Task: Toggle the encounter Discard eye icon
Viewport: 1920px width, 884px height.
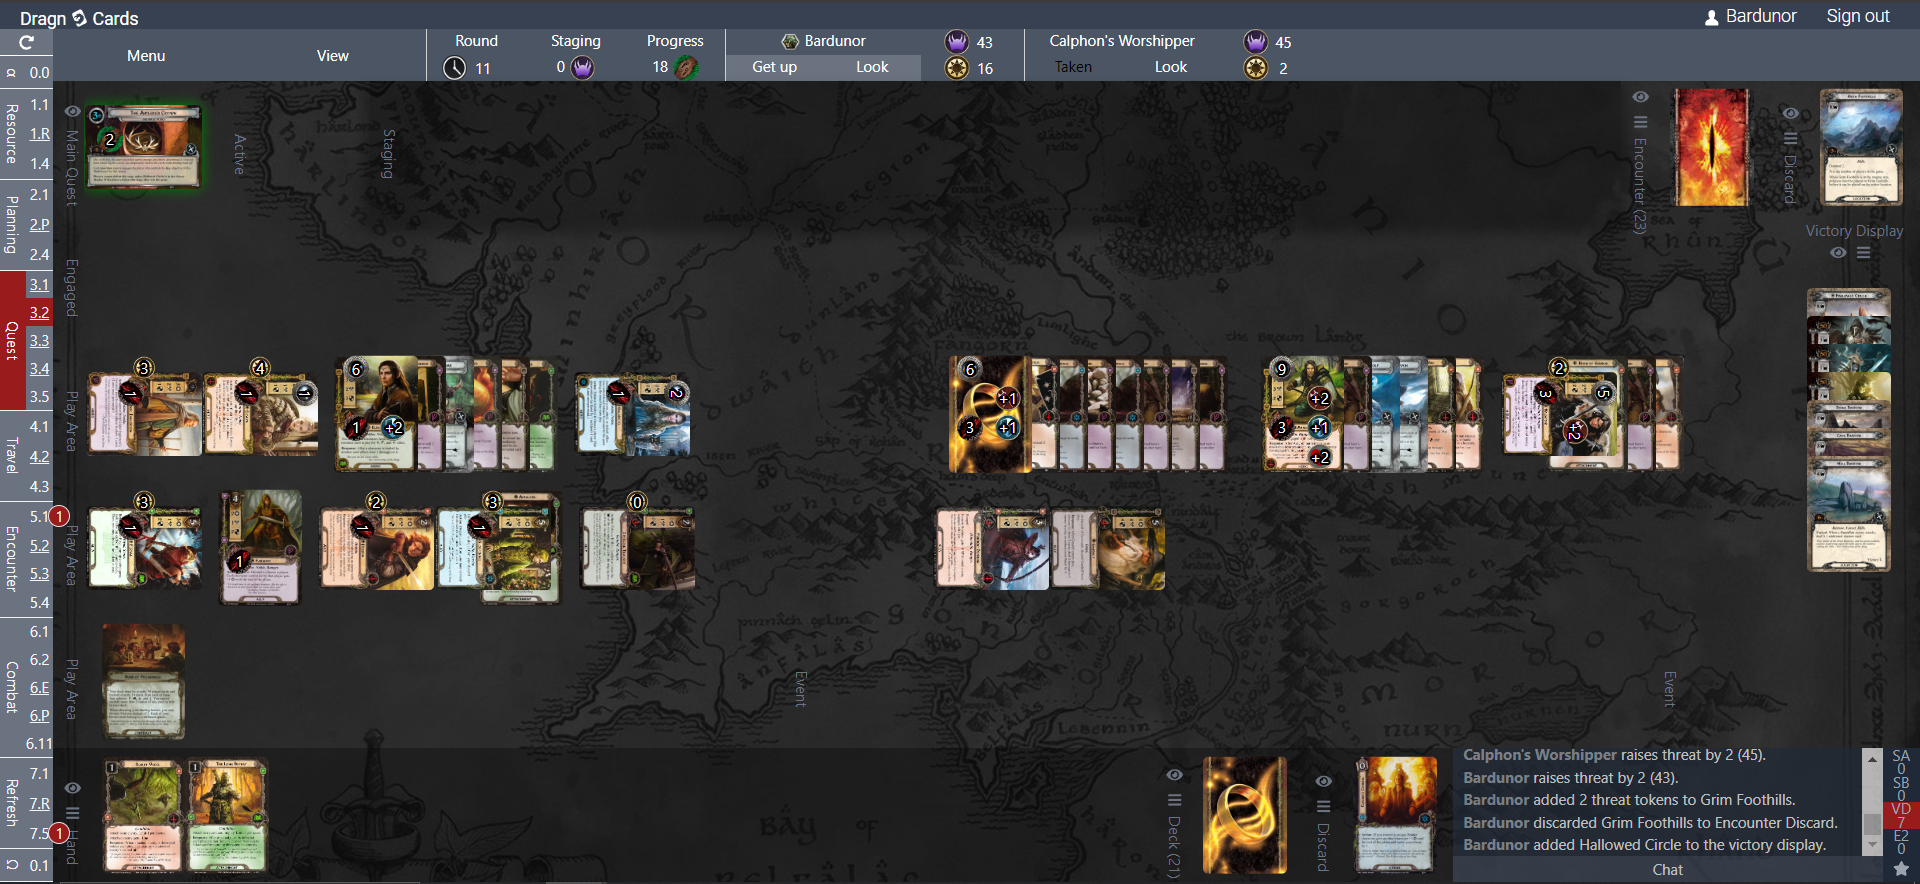Action: (1791, 113)
